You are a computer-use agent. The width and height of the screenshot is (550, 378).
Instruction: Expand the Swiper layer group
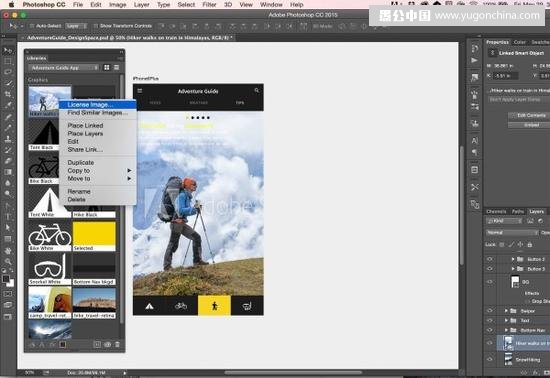(506, 311)
